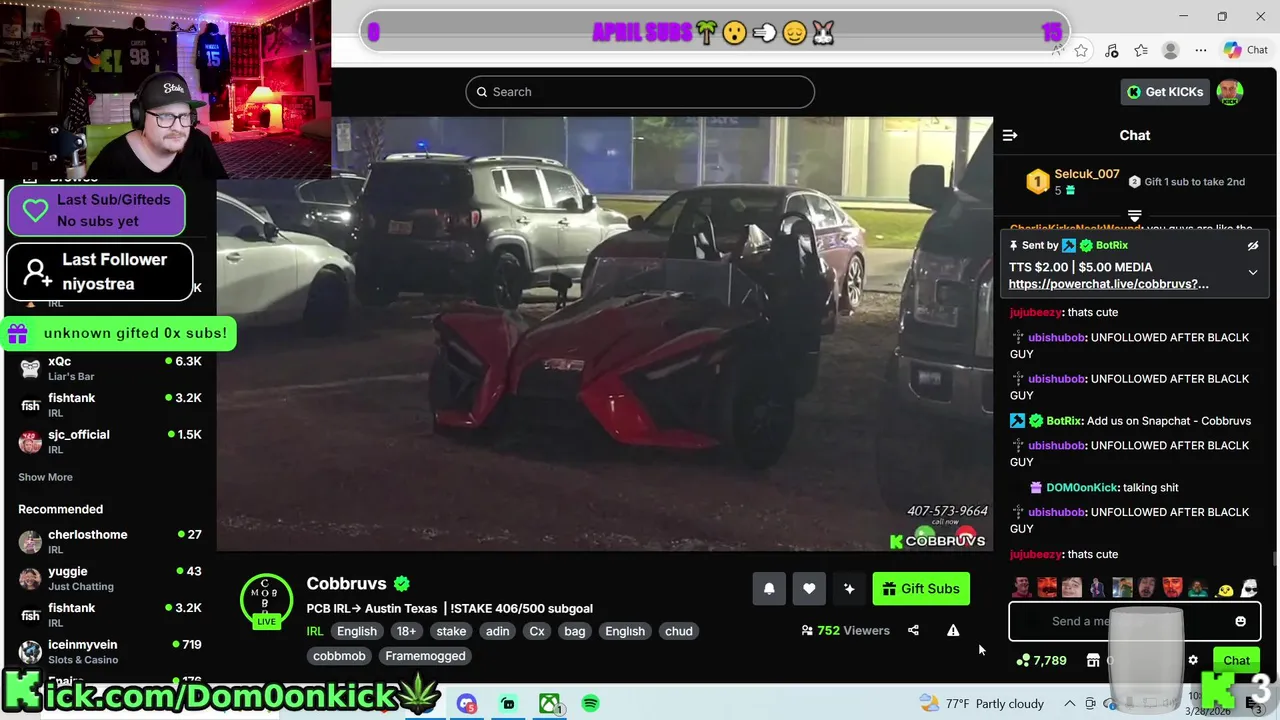The width and height of the screenshot is (1280, 720).
Task: Open the emoji picker in message box
Action: coord(1241,621)
